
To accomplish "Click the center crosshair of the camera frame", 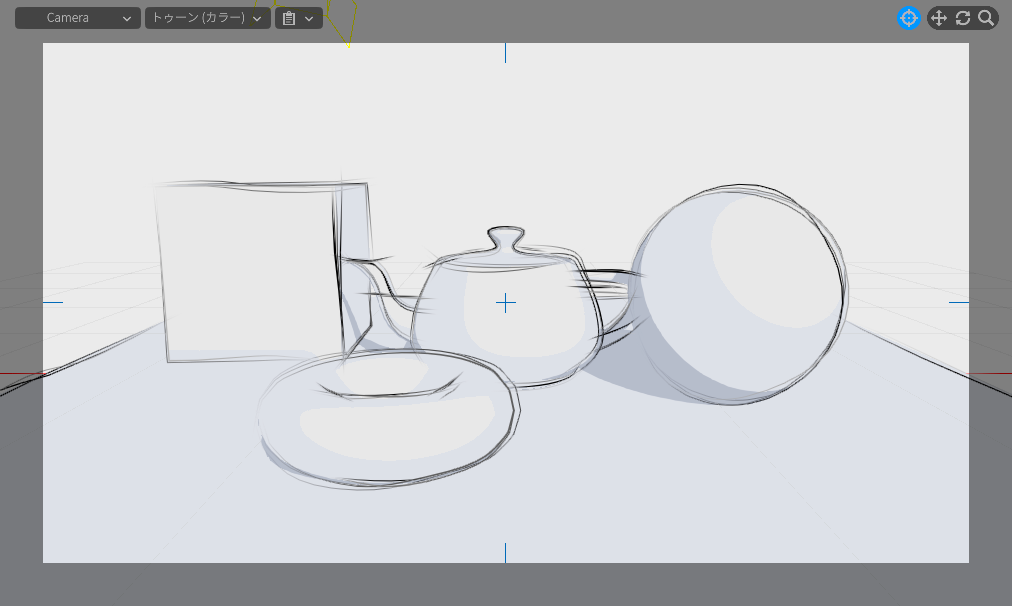I will (x=506, y=303).
